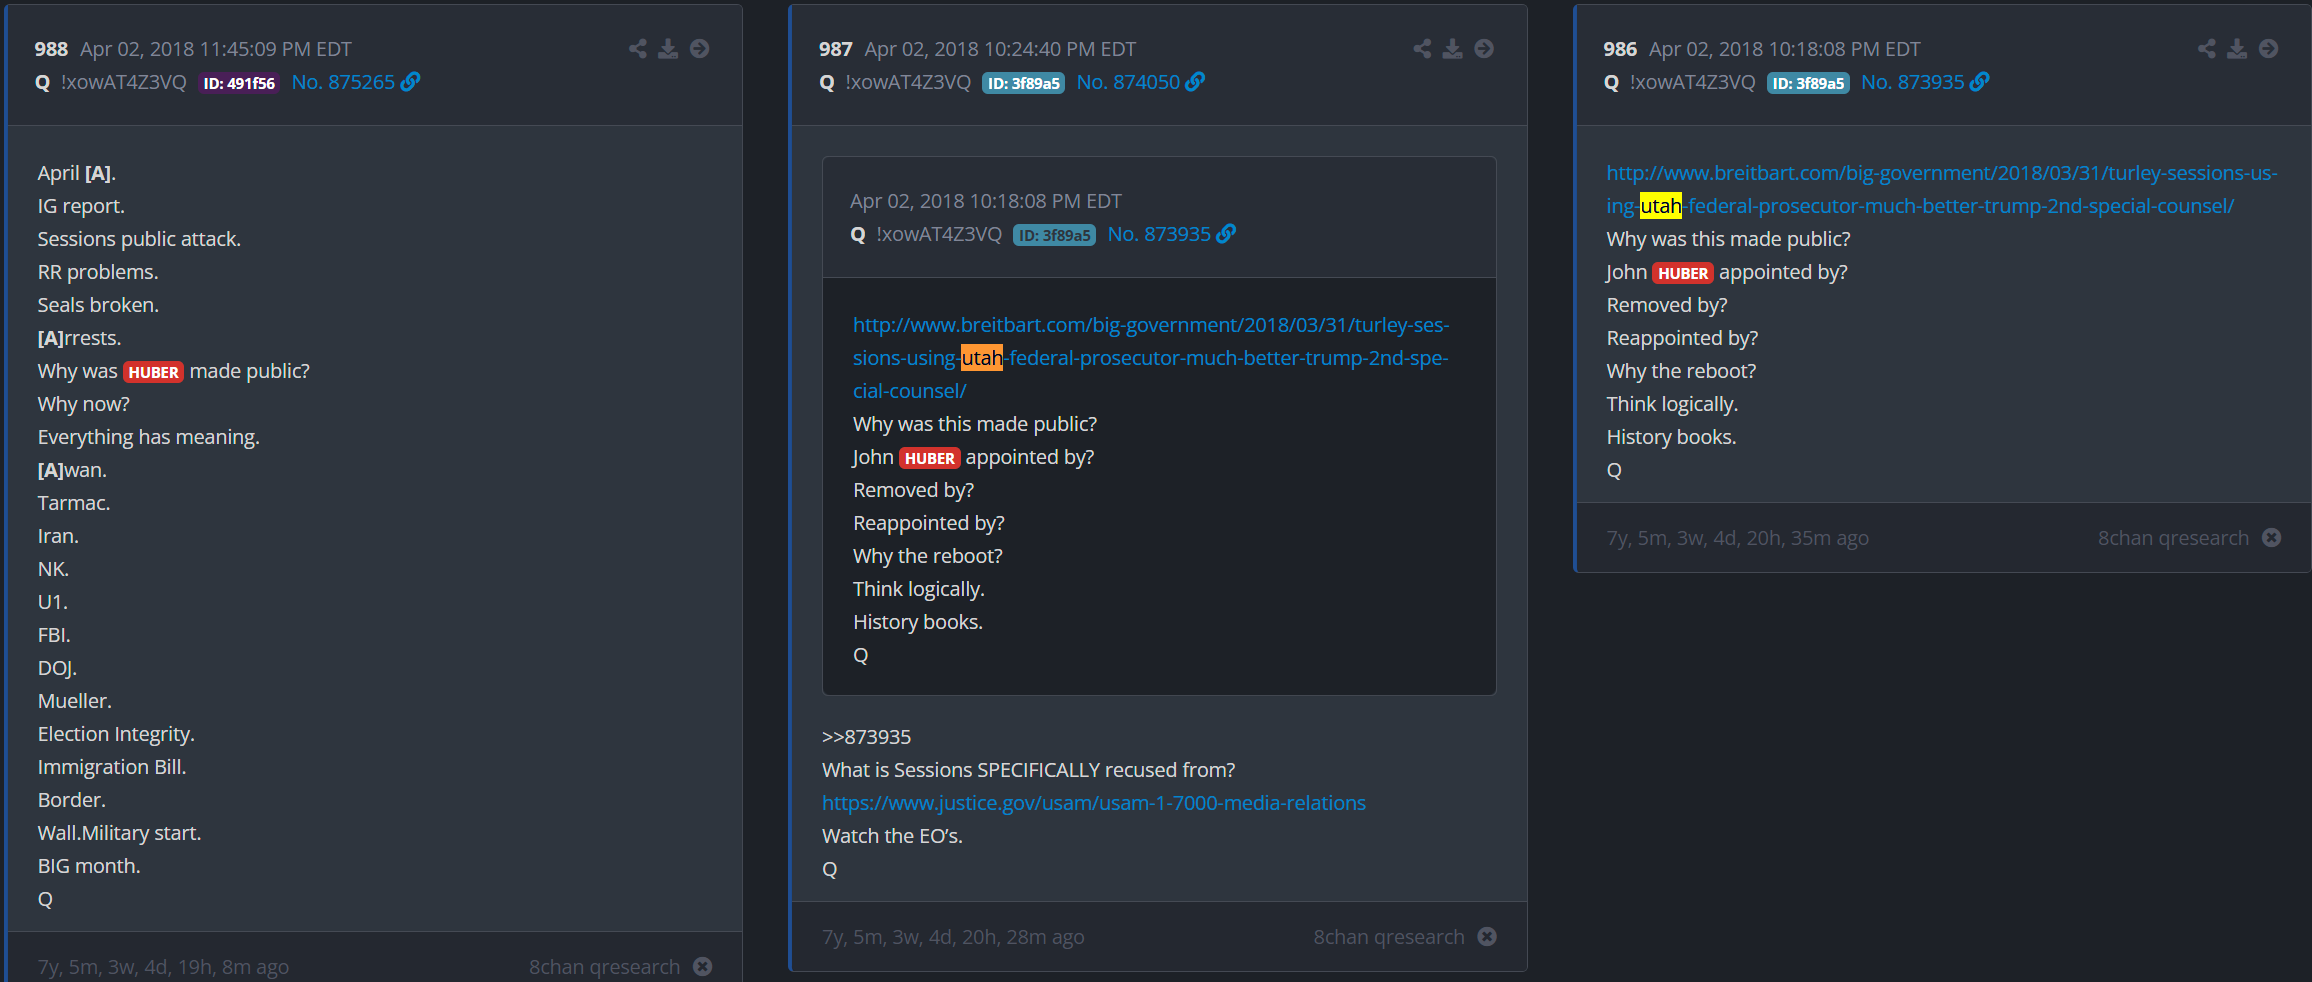Remove the 8chan qresearch tag on post 988

[703, 967]
